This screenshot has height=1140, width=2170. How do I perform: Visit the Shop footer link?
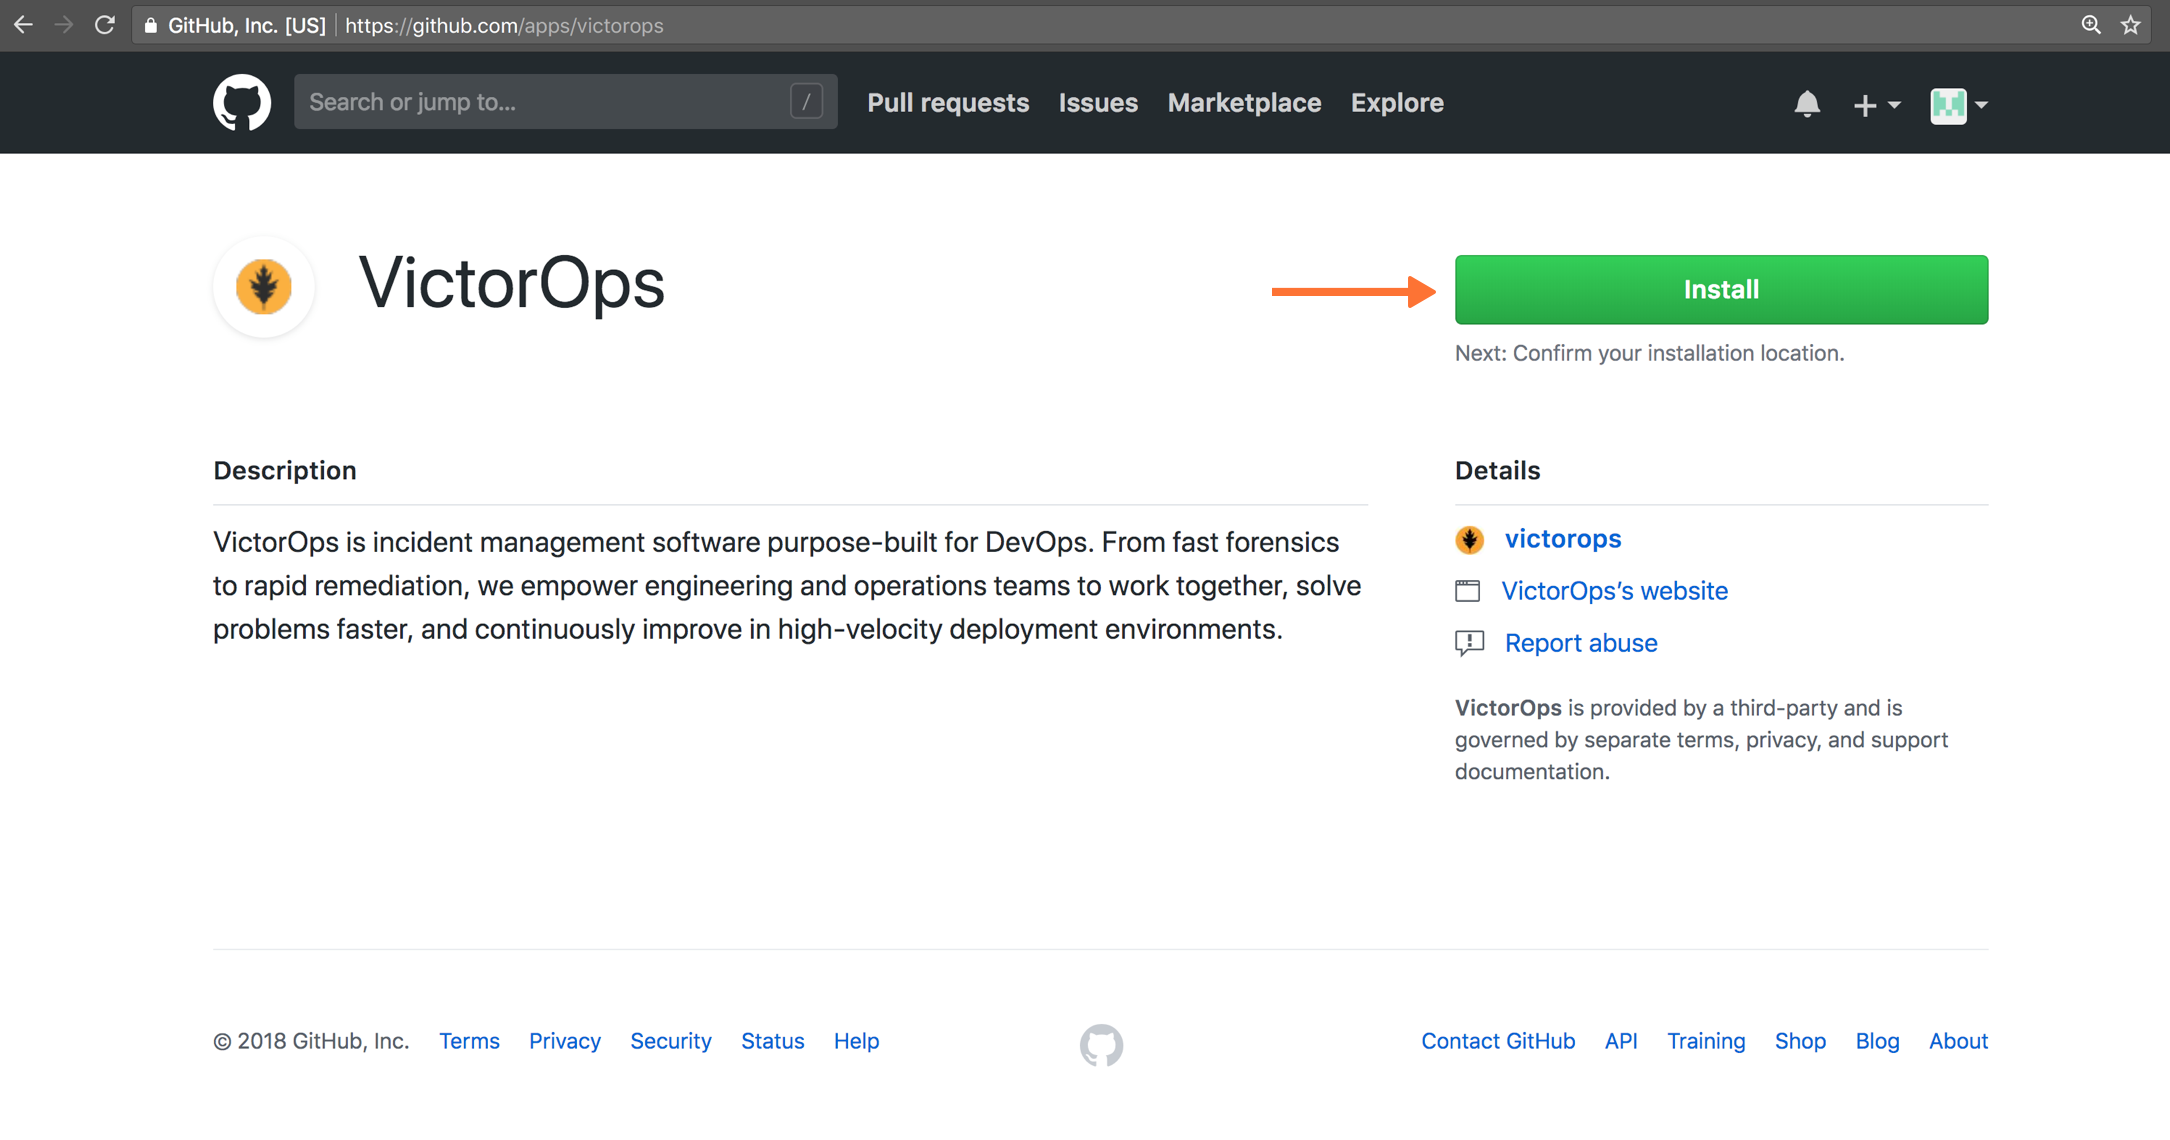point(1800,1041)
